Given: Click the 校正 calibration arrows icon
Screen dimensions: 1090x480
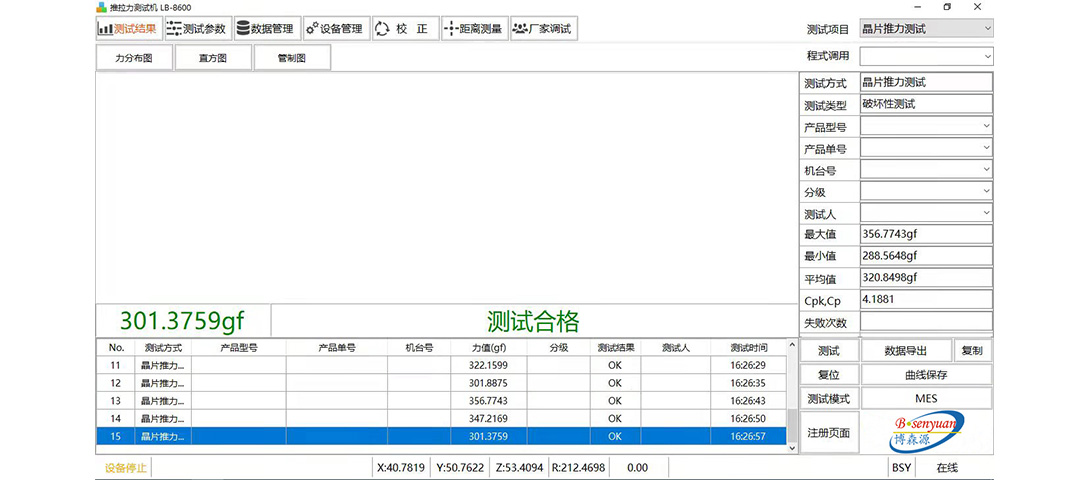Looking at the screenshot, I should click(383, 29).
